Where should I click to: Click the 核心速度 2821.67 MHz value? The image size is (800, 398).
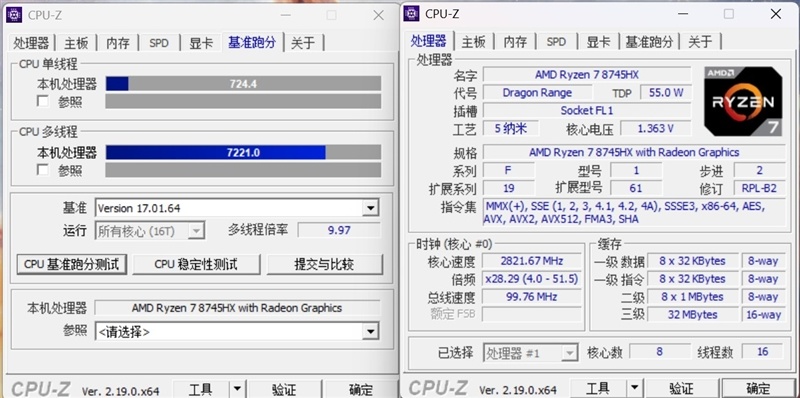click(x=532, y=261)
